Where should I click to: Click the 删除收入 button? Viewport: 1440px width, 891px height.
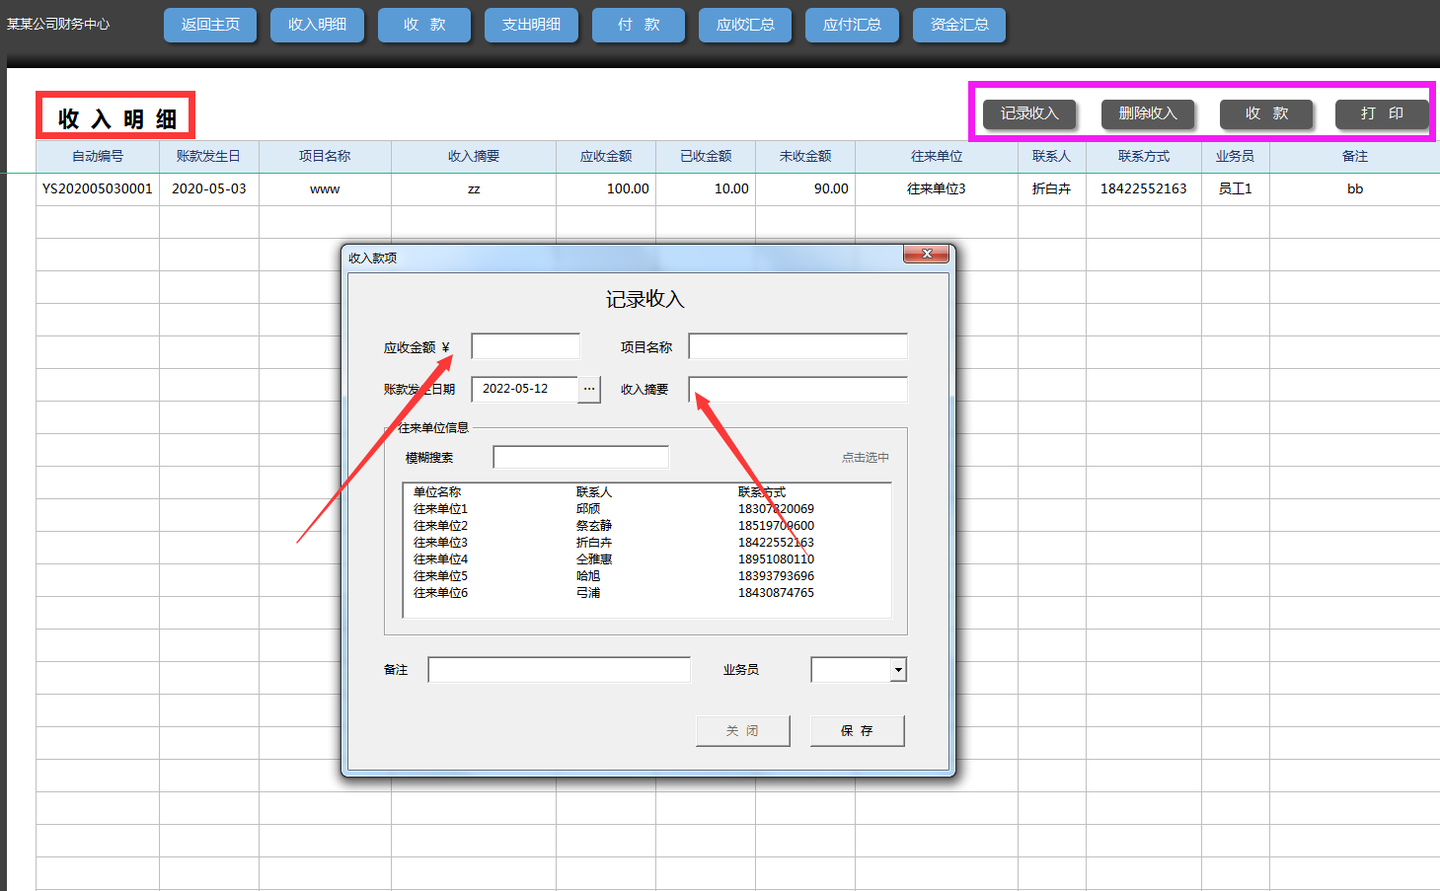point(1148,114)
